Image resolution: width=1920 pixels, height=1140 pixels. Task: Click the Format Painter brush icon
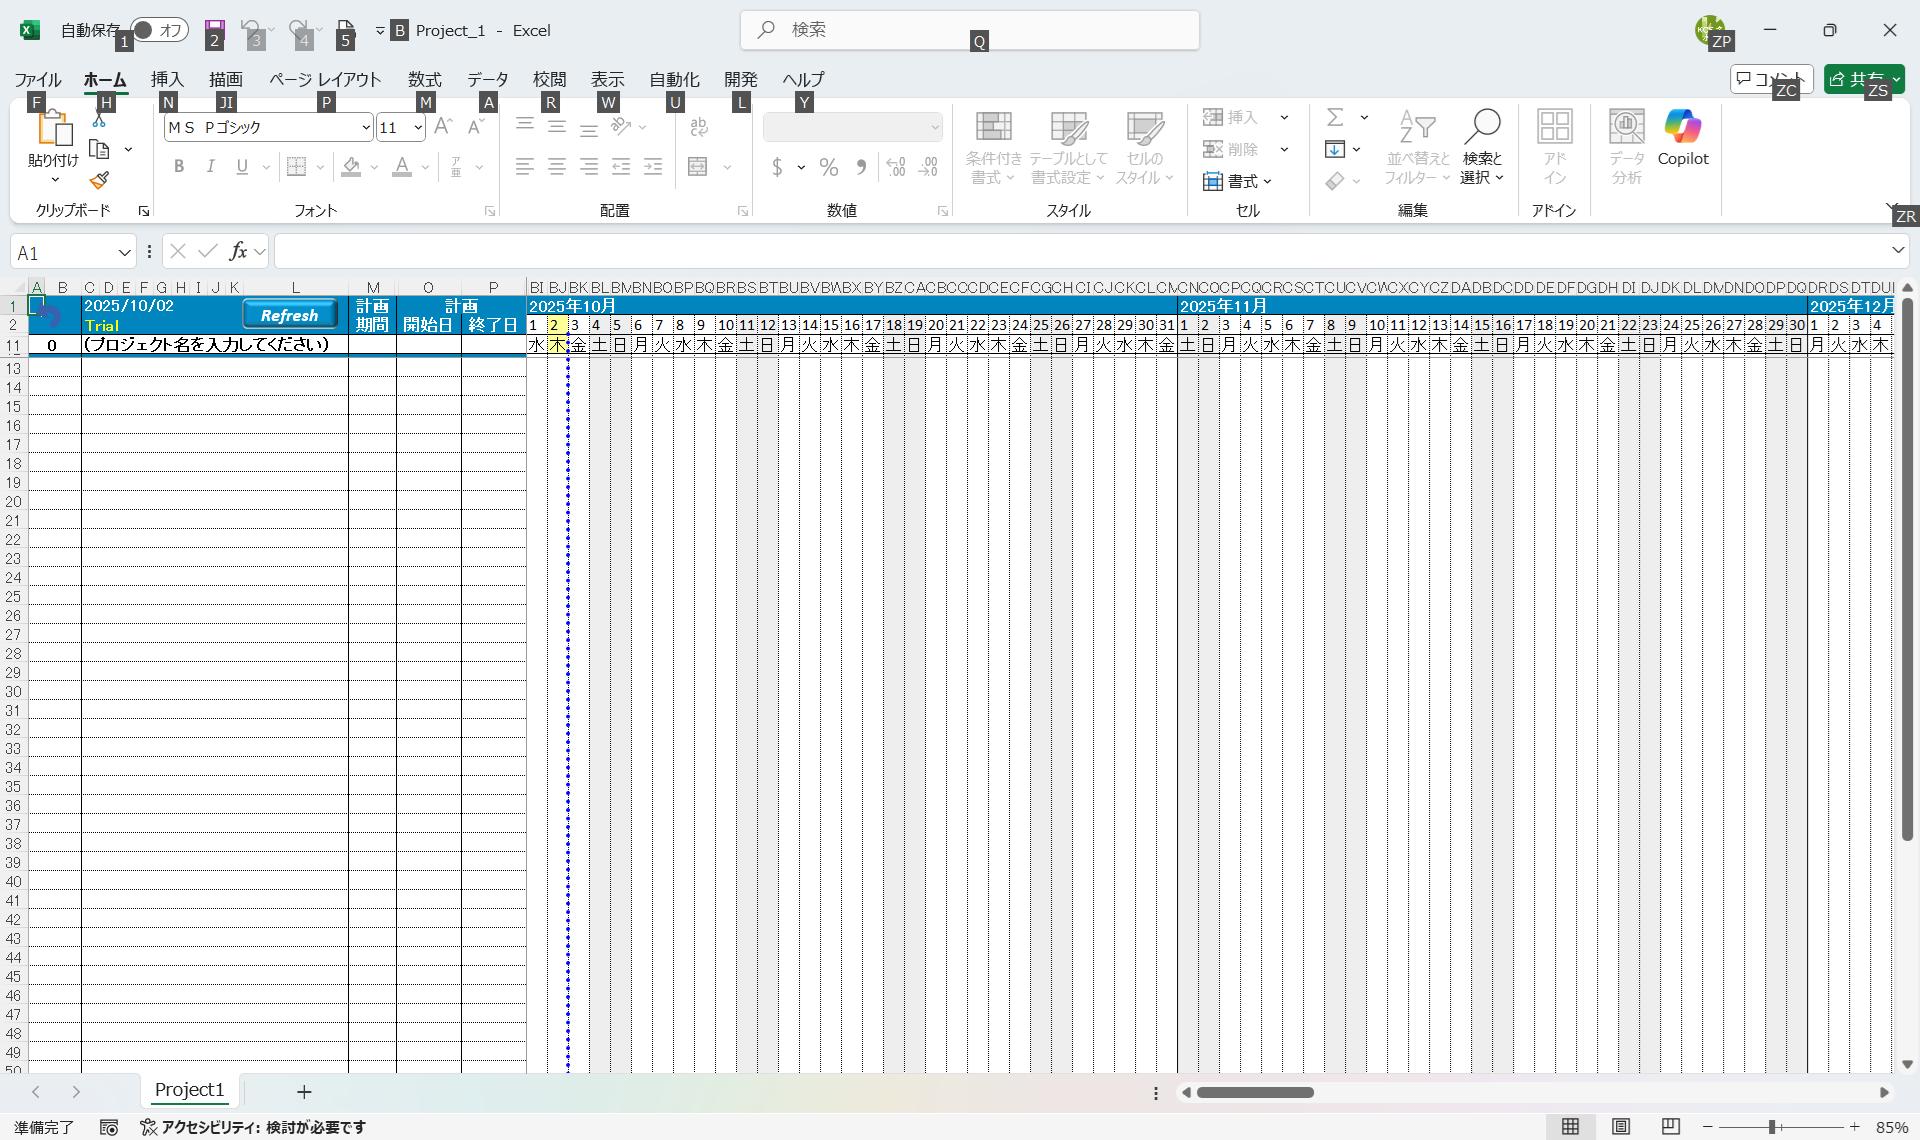click(99, 180)
